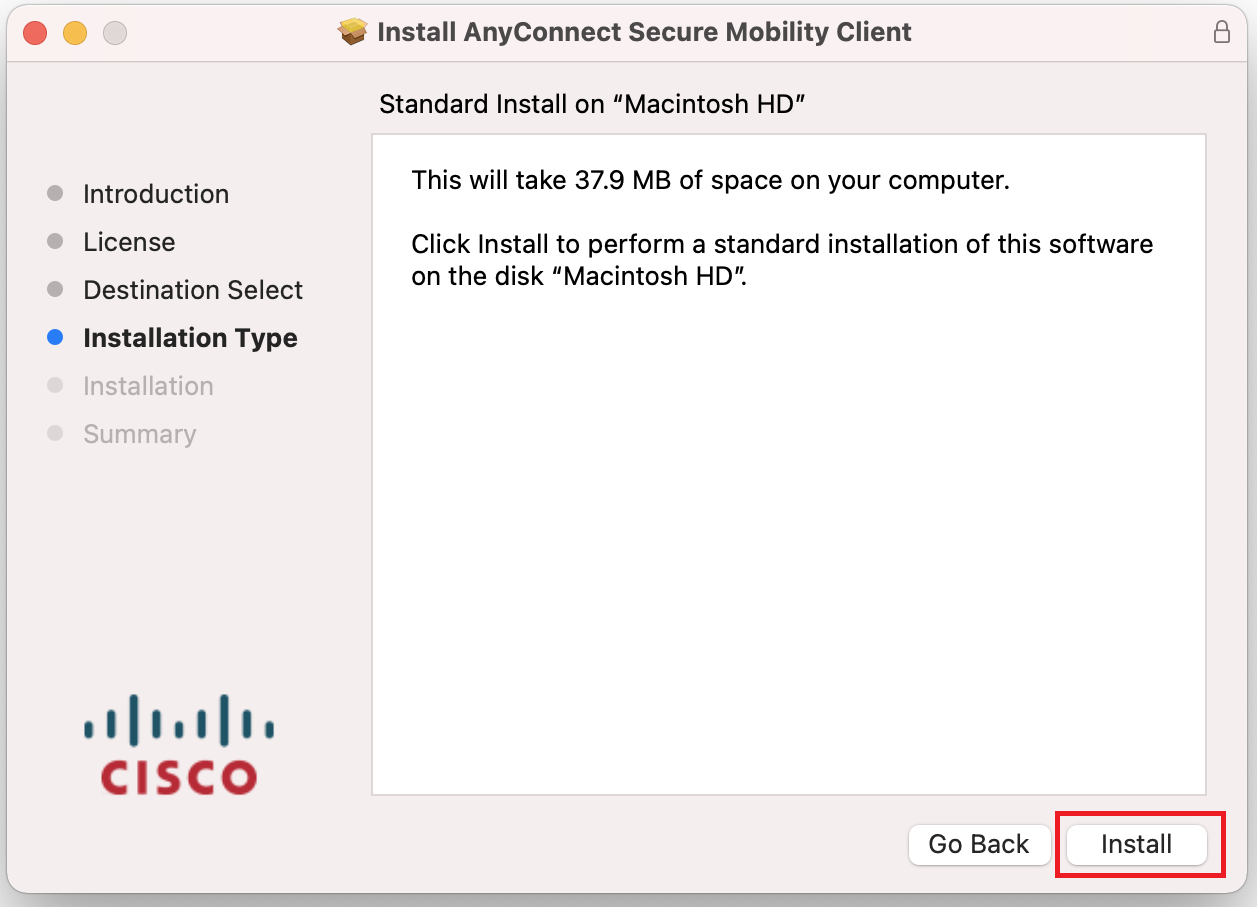Image resolution: width=1257 pixels, height=907 pixels.
Task: Click the package icon in the title bar
Action: tap(353, 31)
